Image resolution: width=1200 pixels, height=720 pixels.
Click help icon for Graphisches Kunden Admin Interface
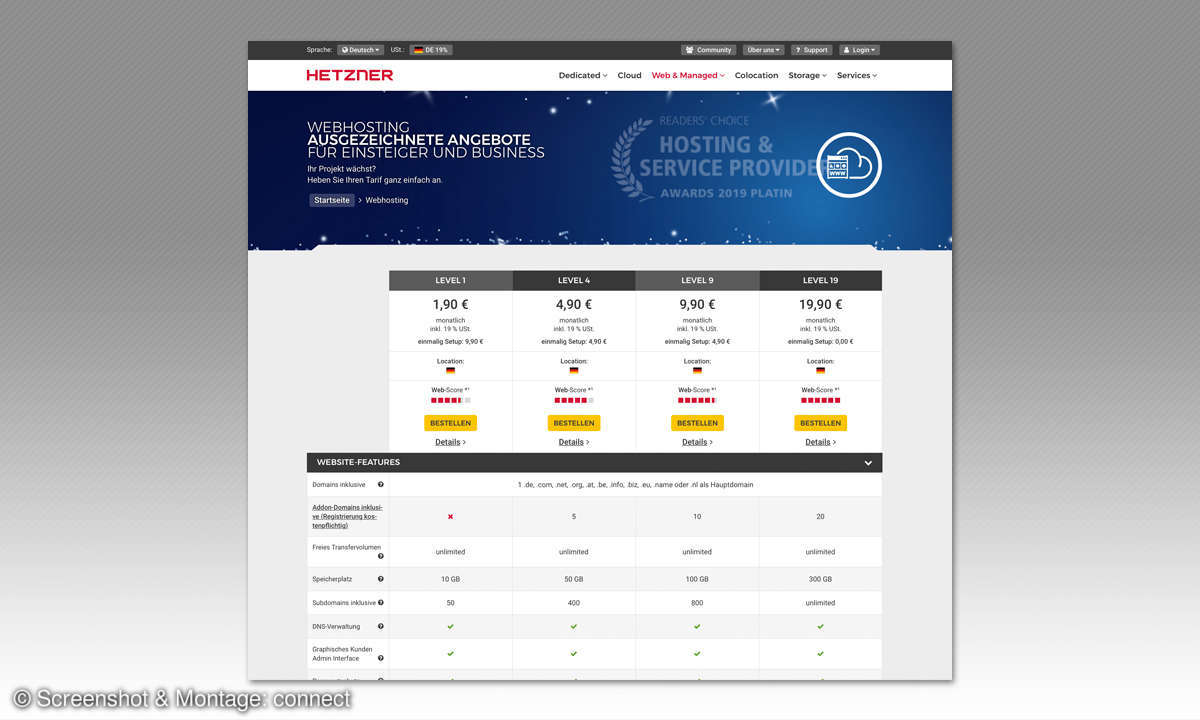380,658
